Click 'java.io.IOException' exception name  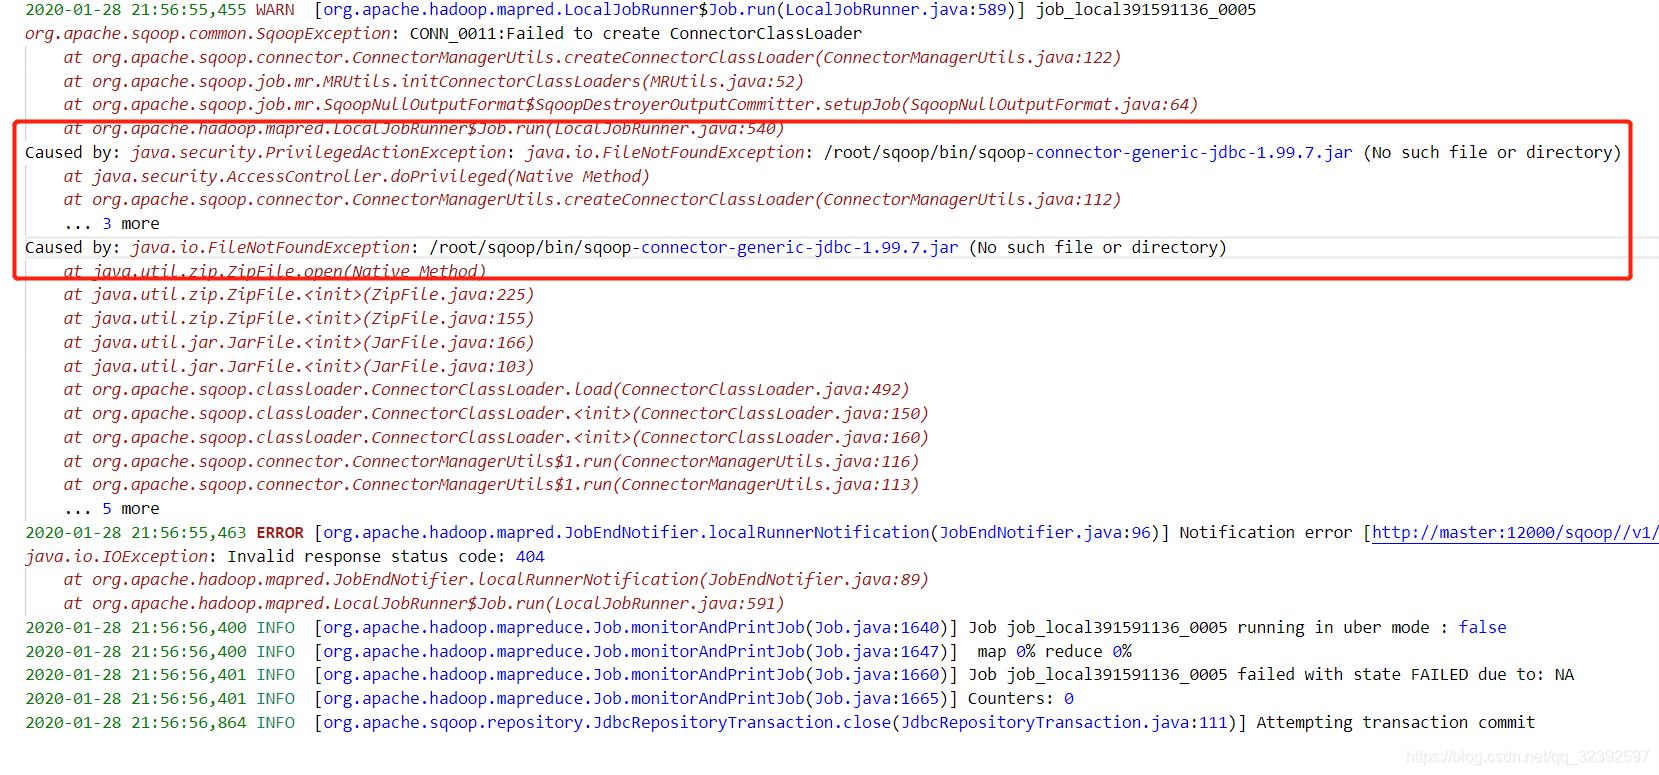(x=117, y=557)
